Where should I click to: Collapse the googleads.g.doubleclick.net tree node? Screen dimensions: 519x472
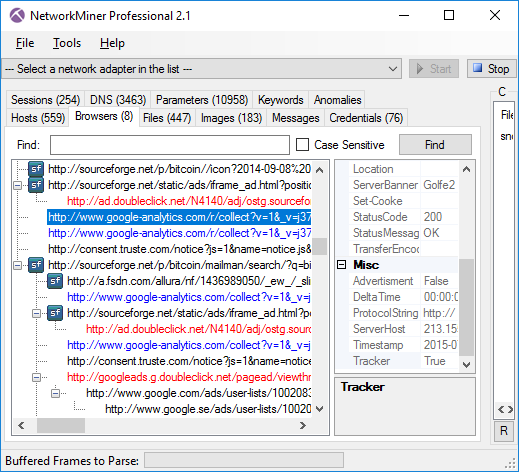[37, 377]
